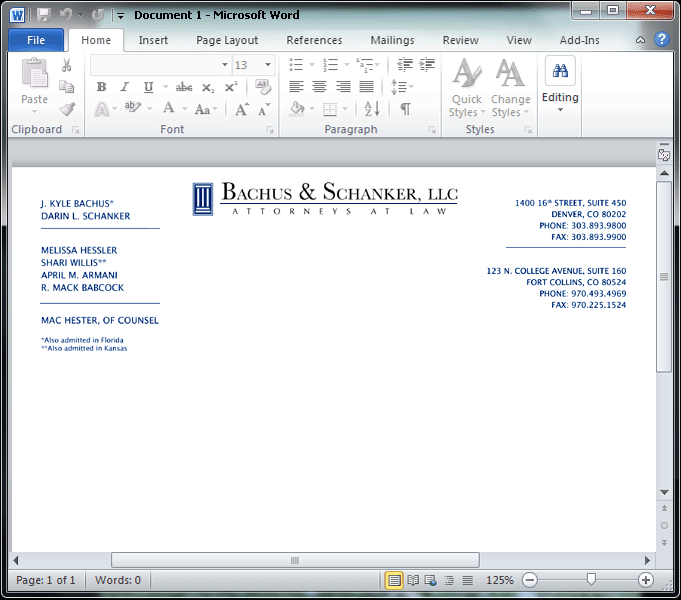Switch to Draft view

click(x=467, y=580)
